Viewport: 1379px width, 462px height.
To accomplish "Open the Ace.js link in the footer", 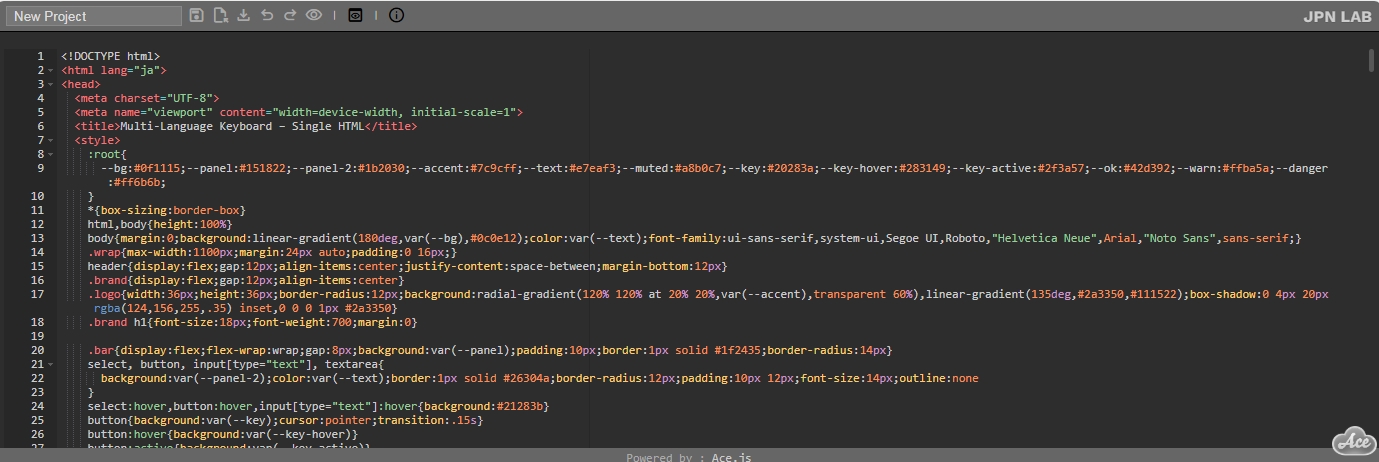I will [731, 457].
